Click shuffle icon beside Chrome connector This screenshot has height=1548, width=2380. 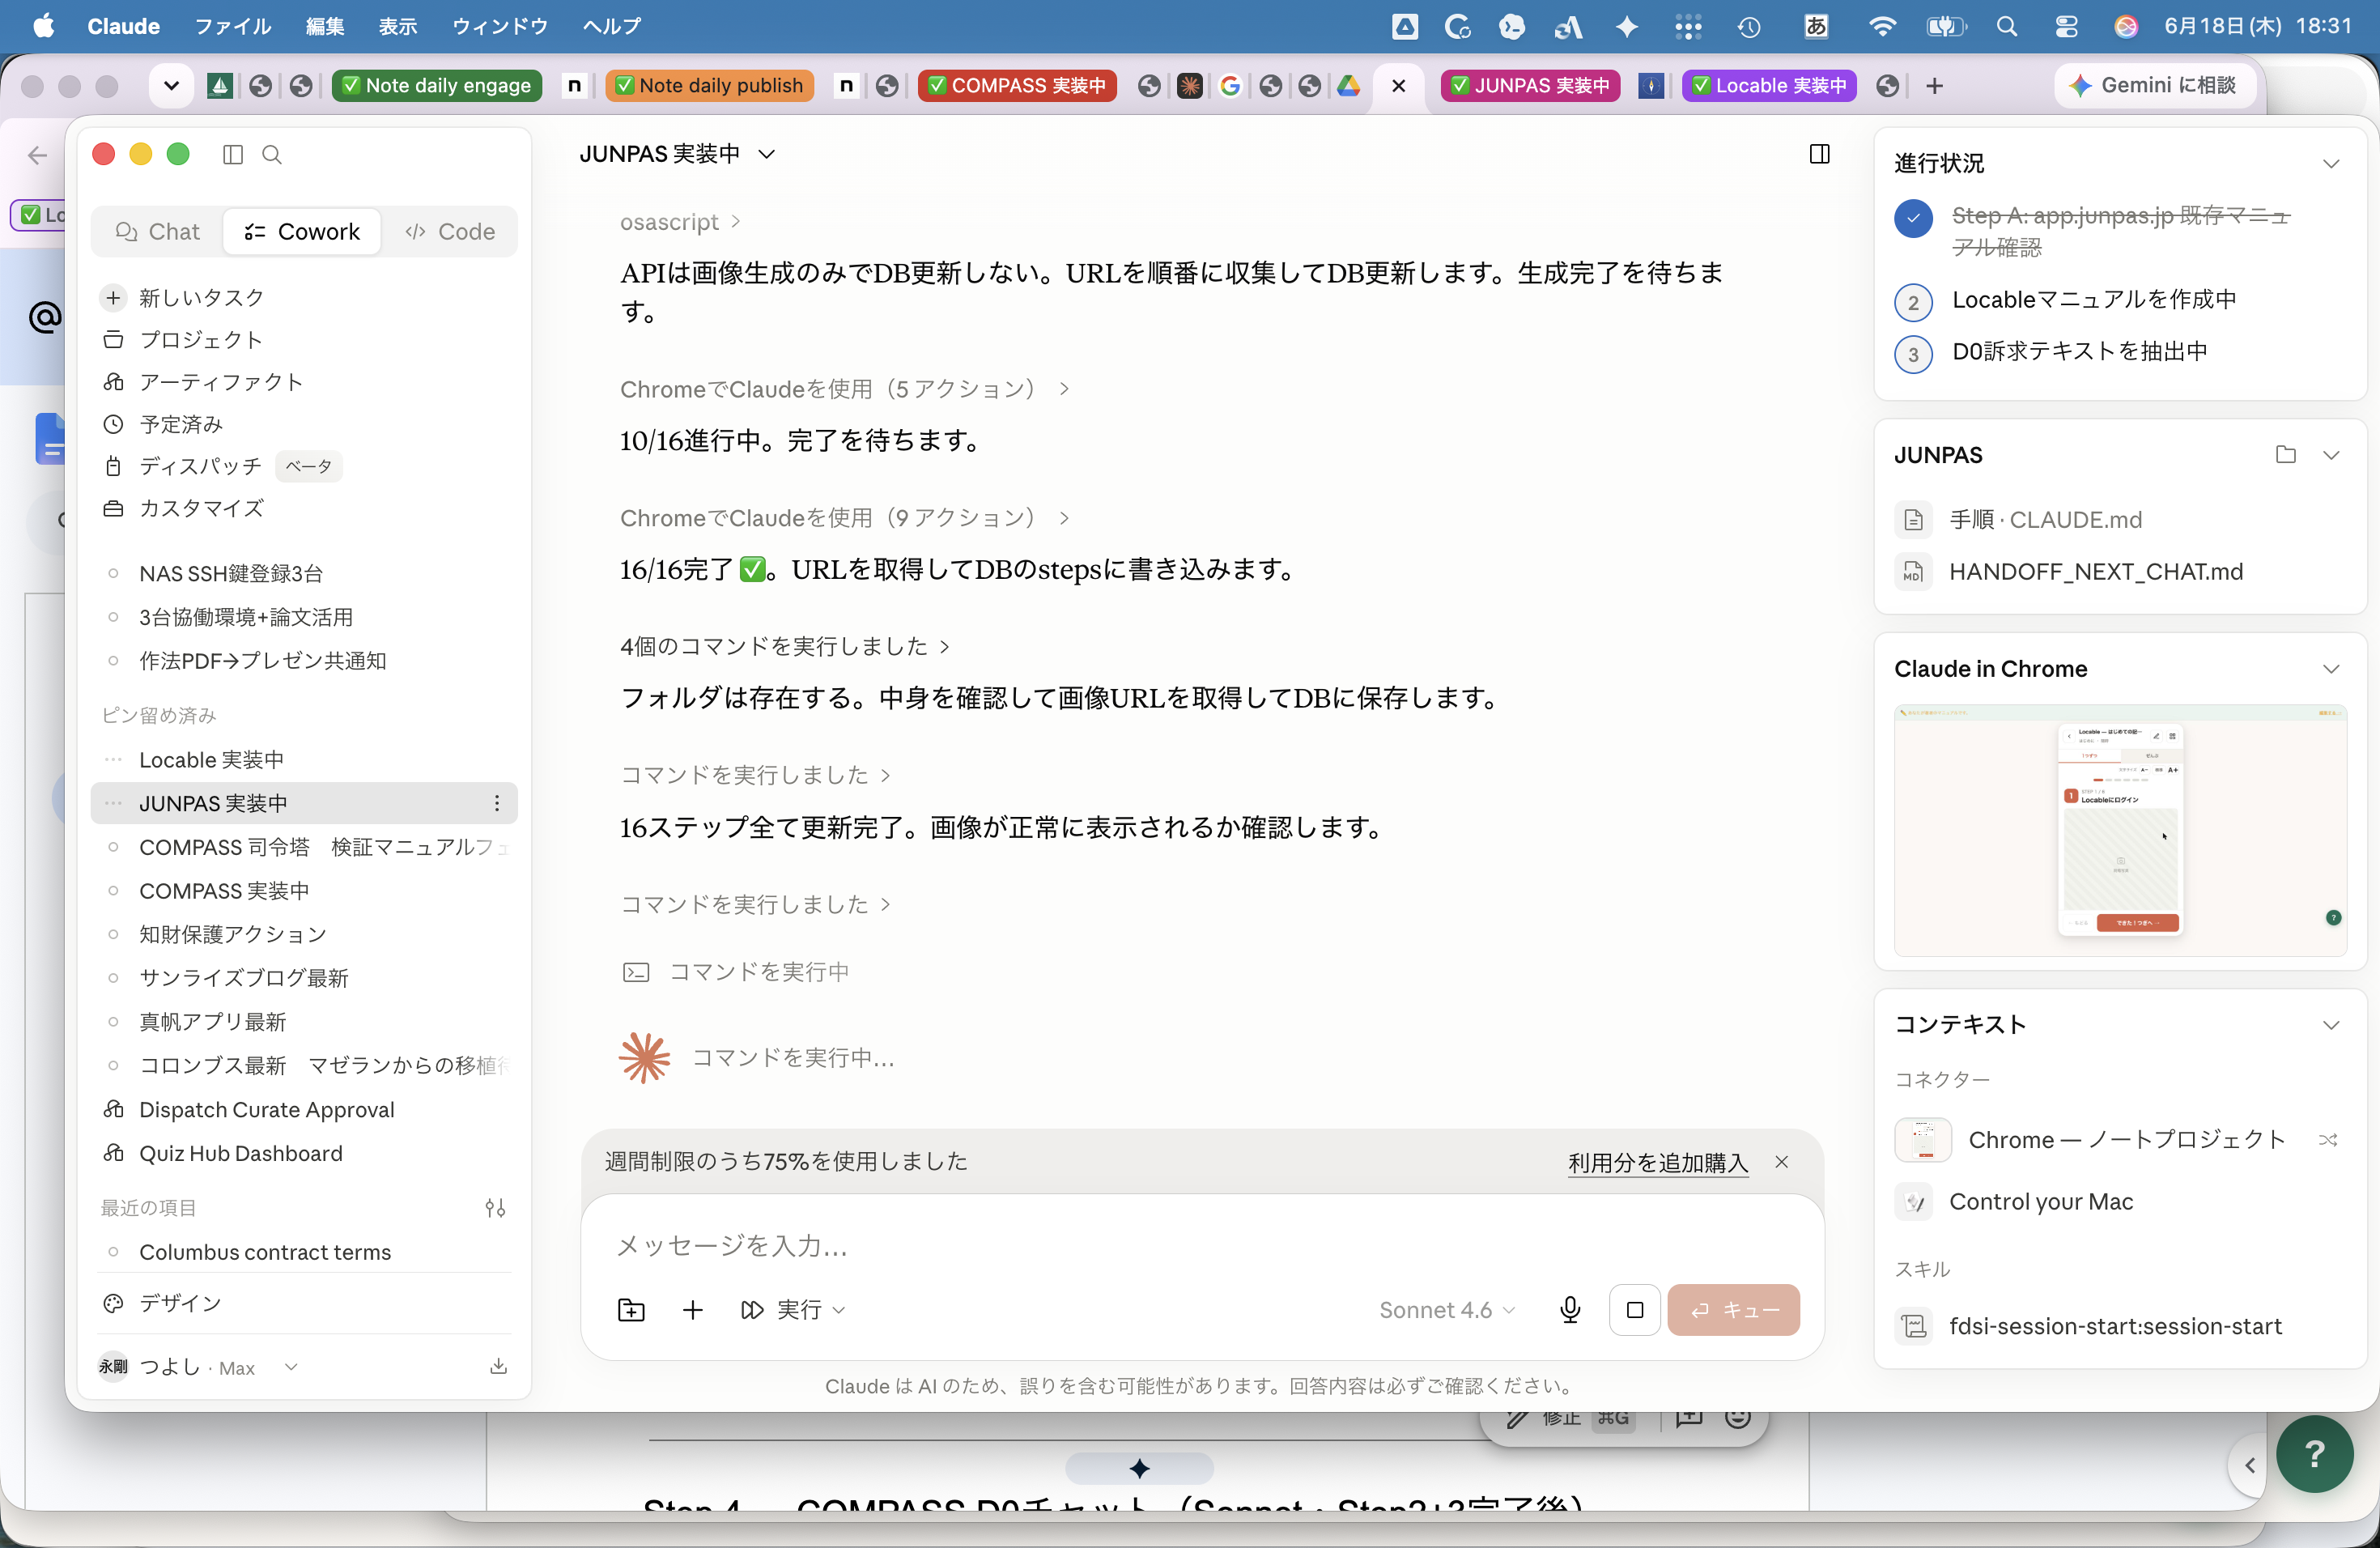(x=2327, y=1140)
